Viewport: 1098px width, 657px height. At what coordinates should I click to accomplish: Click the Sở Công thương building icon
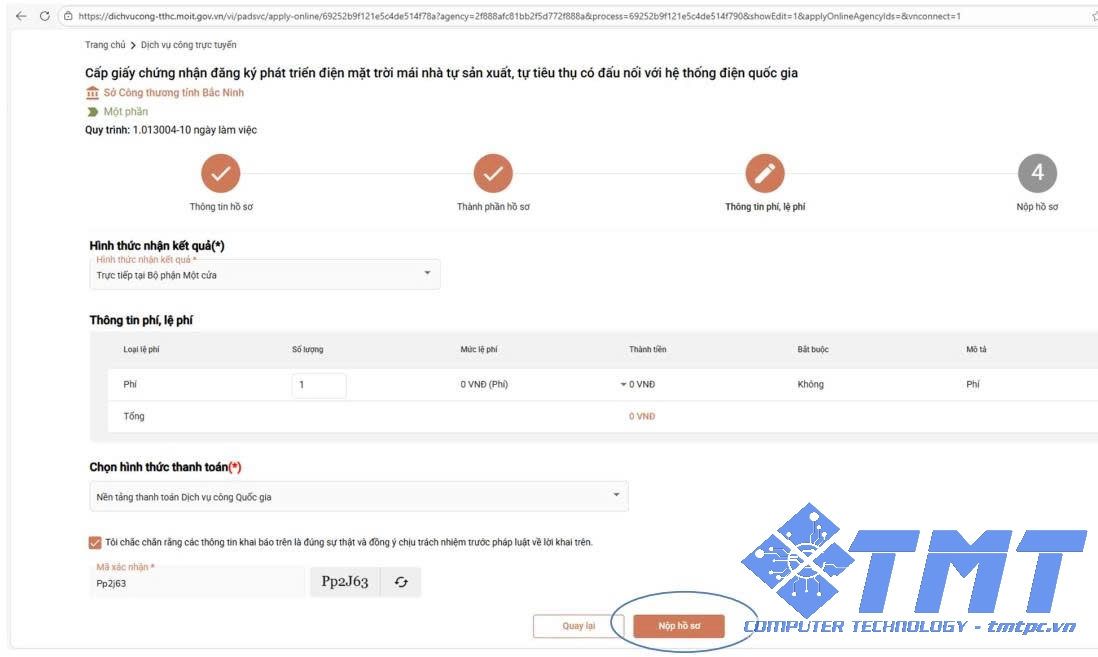(x=93, y=93)
